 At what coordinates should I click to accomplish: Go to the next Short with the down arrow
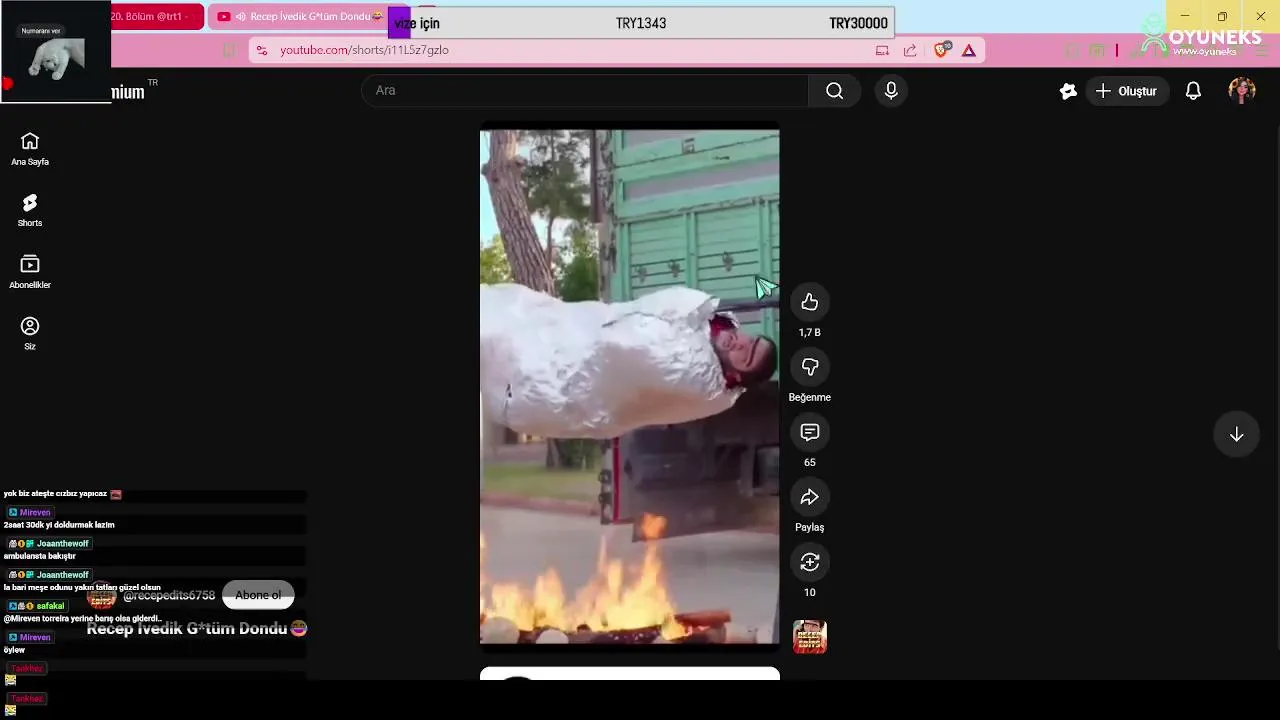(1237, 434)
